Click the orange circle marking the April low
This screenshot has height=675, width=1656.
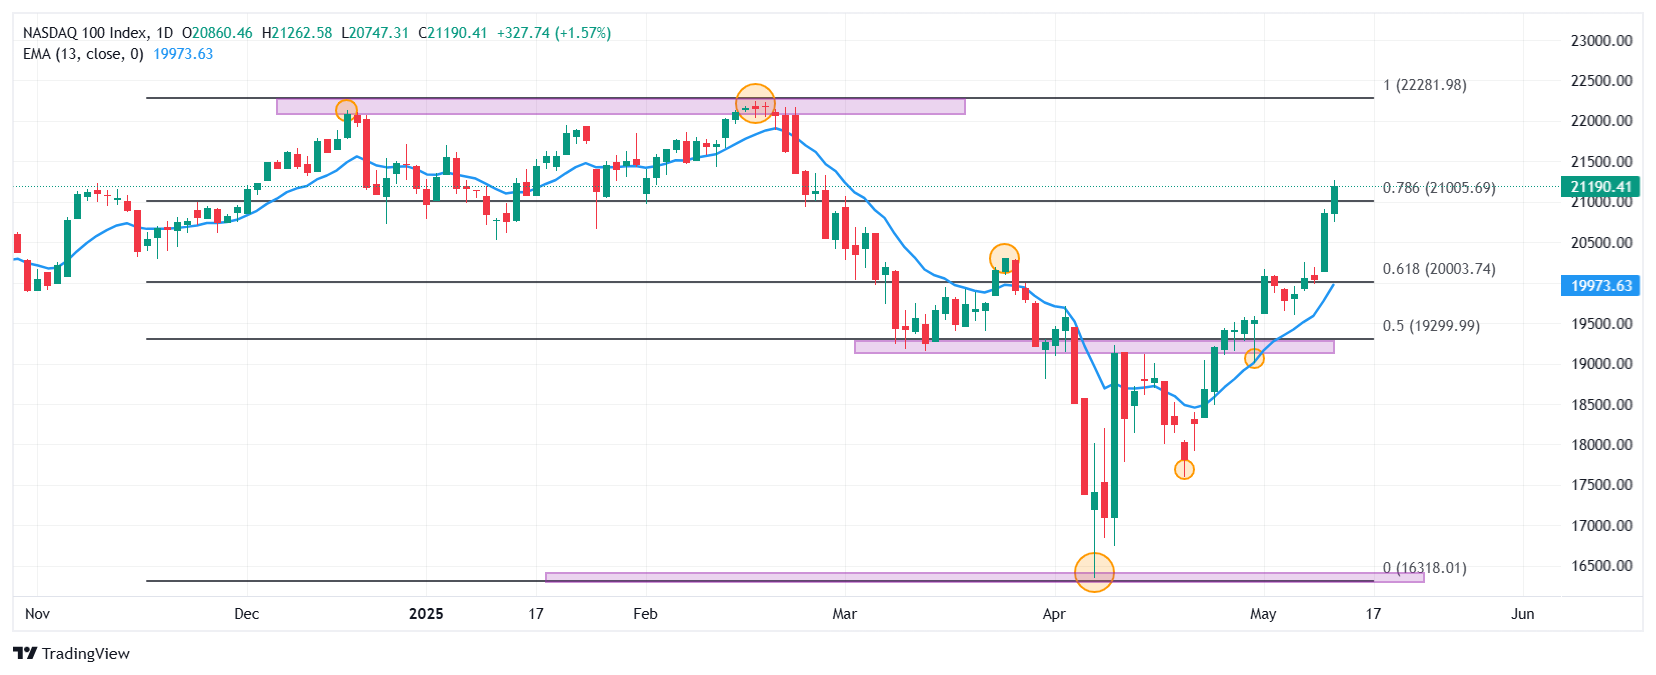point(1094,572)
